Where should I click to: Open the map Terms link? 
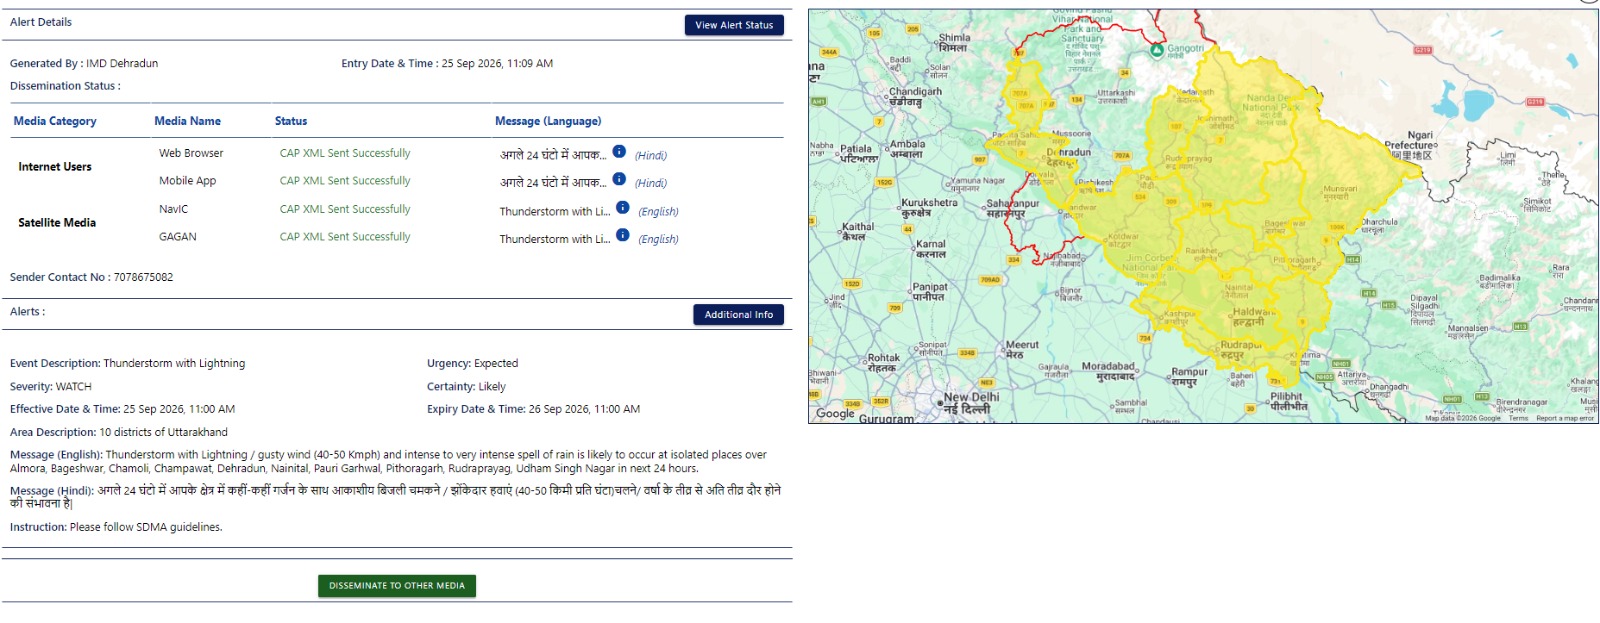coord(1518,418)
